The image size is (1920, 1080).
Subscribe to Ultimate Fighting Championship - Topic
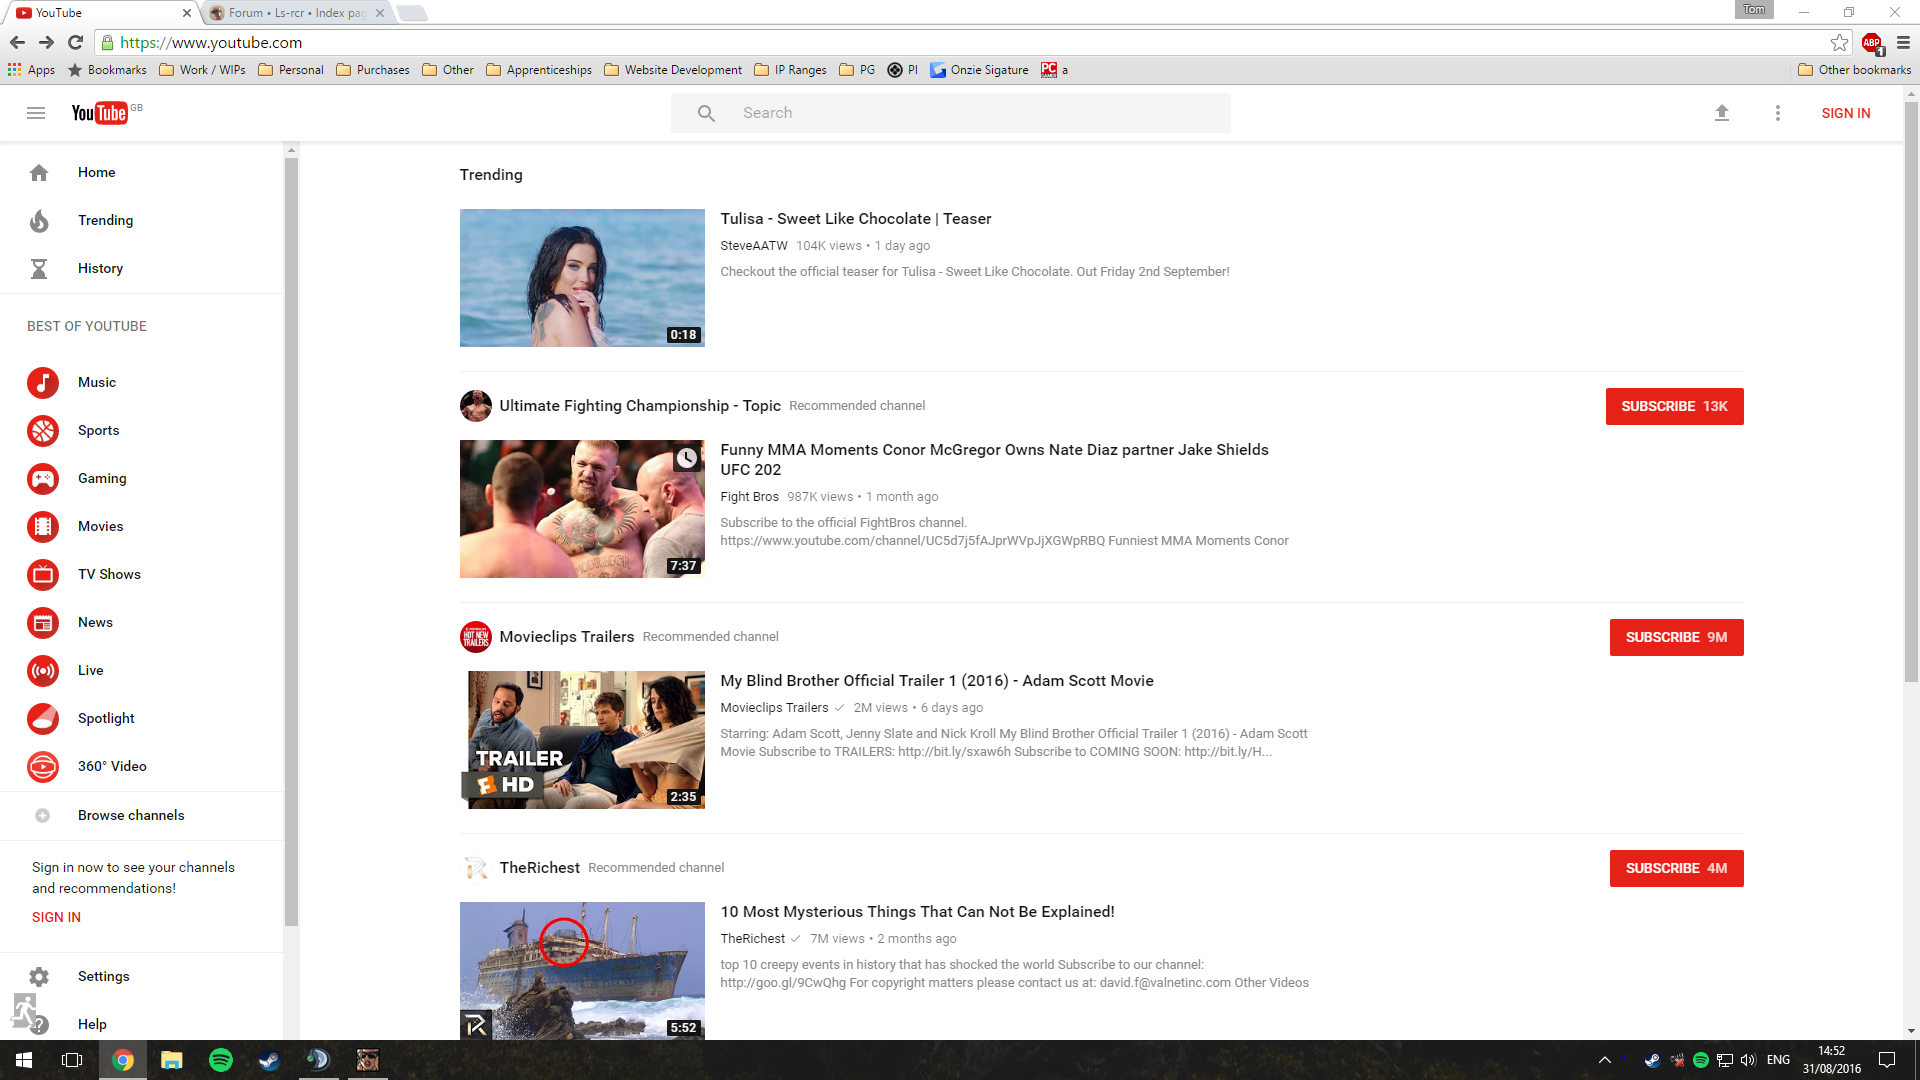pyautogui.click(x=1674, y=406)
